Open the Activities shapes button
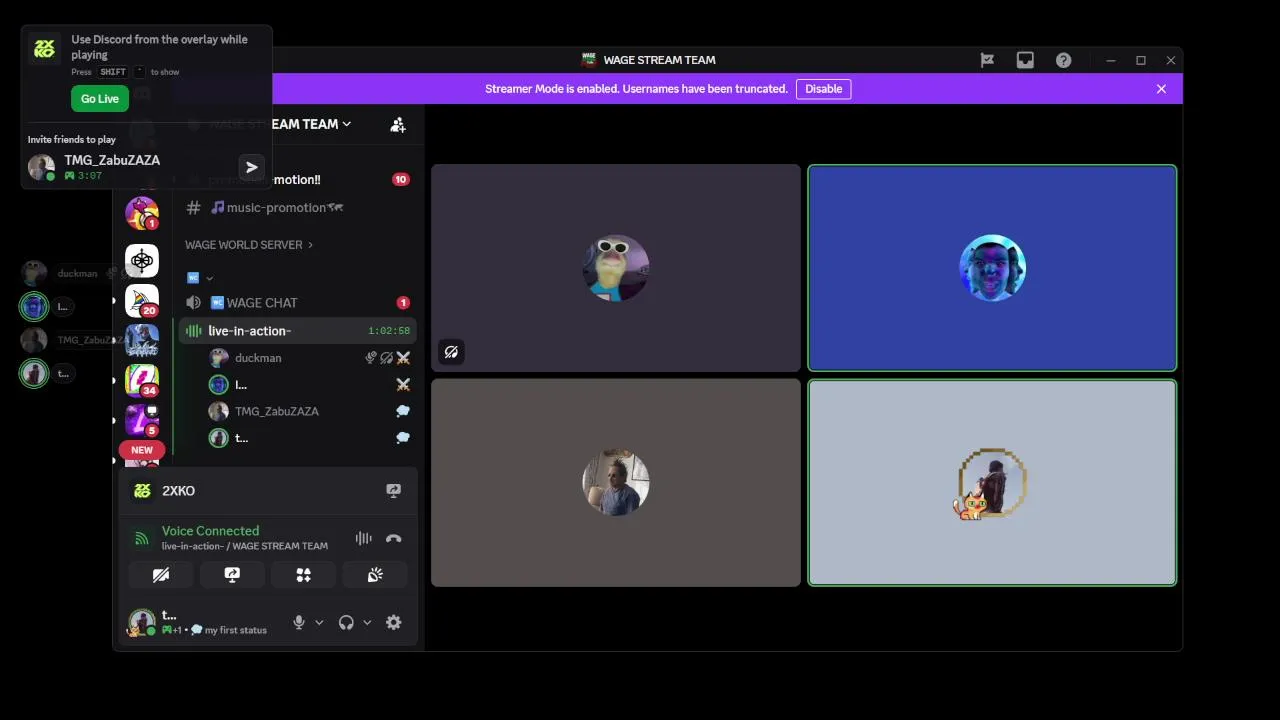 coord(303,575)
